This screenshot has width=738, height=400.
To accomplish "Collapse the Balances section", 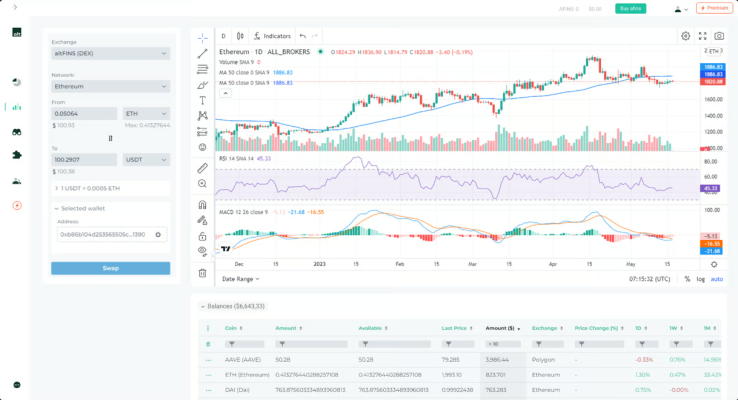I will click(x=233, y=306).
